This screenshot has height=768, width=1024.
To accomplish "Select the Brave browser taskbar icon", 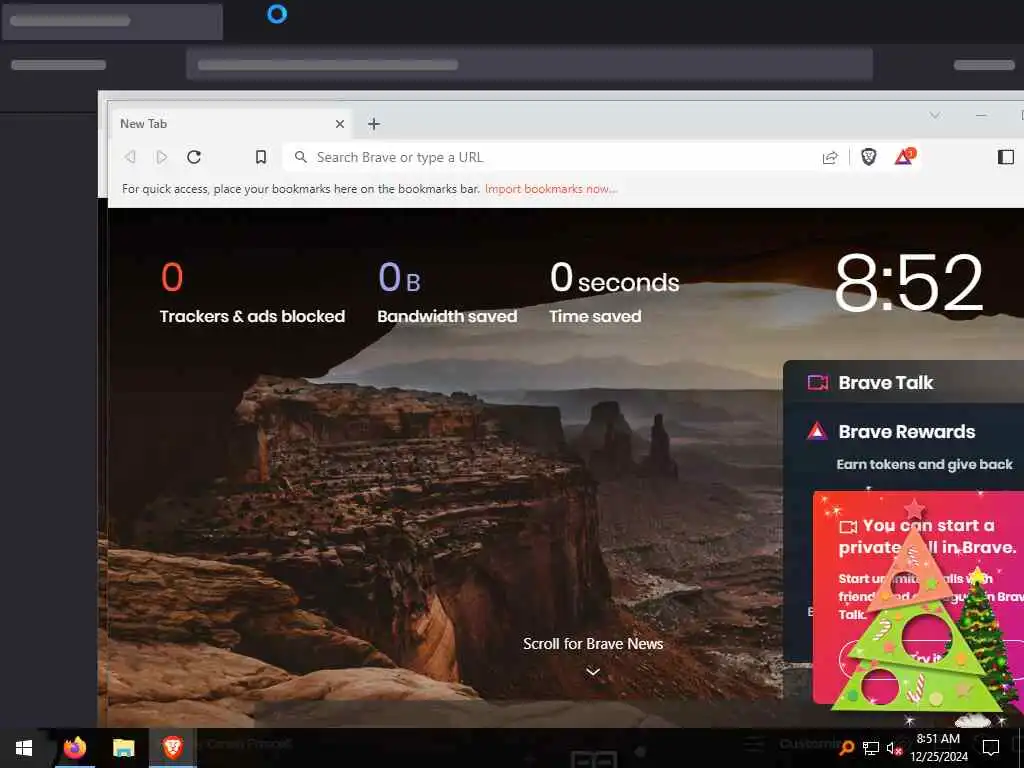I will coord(172,748).
